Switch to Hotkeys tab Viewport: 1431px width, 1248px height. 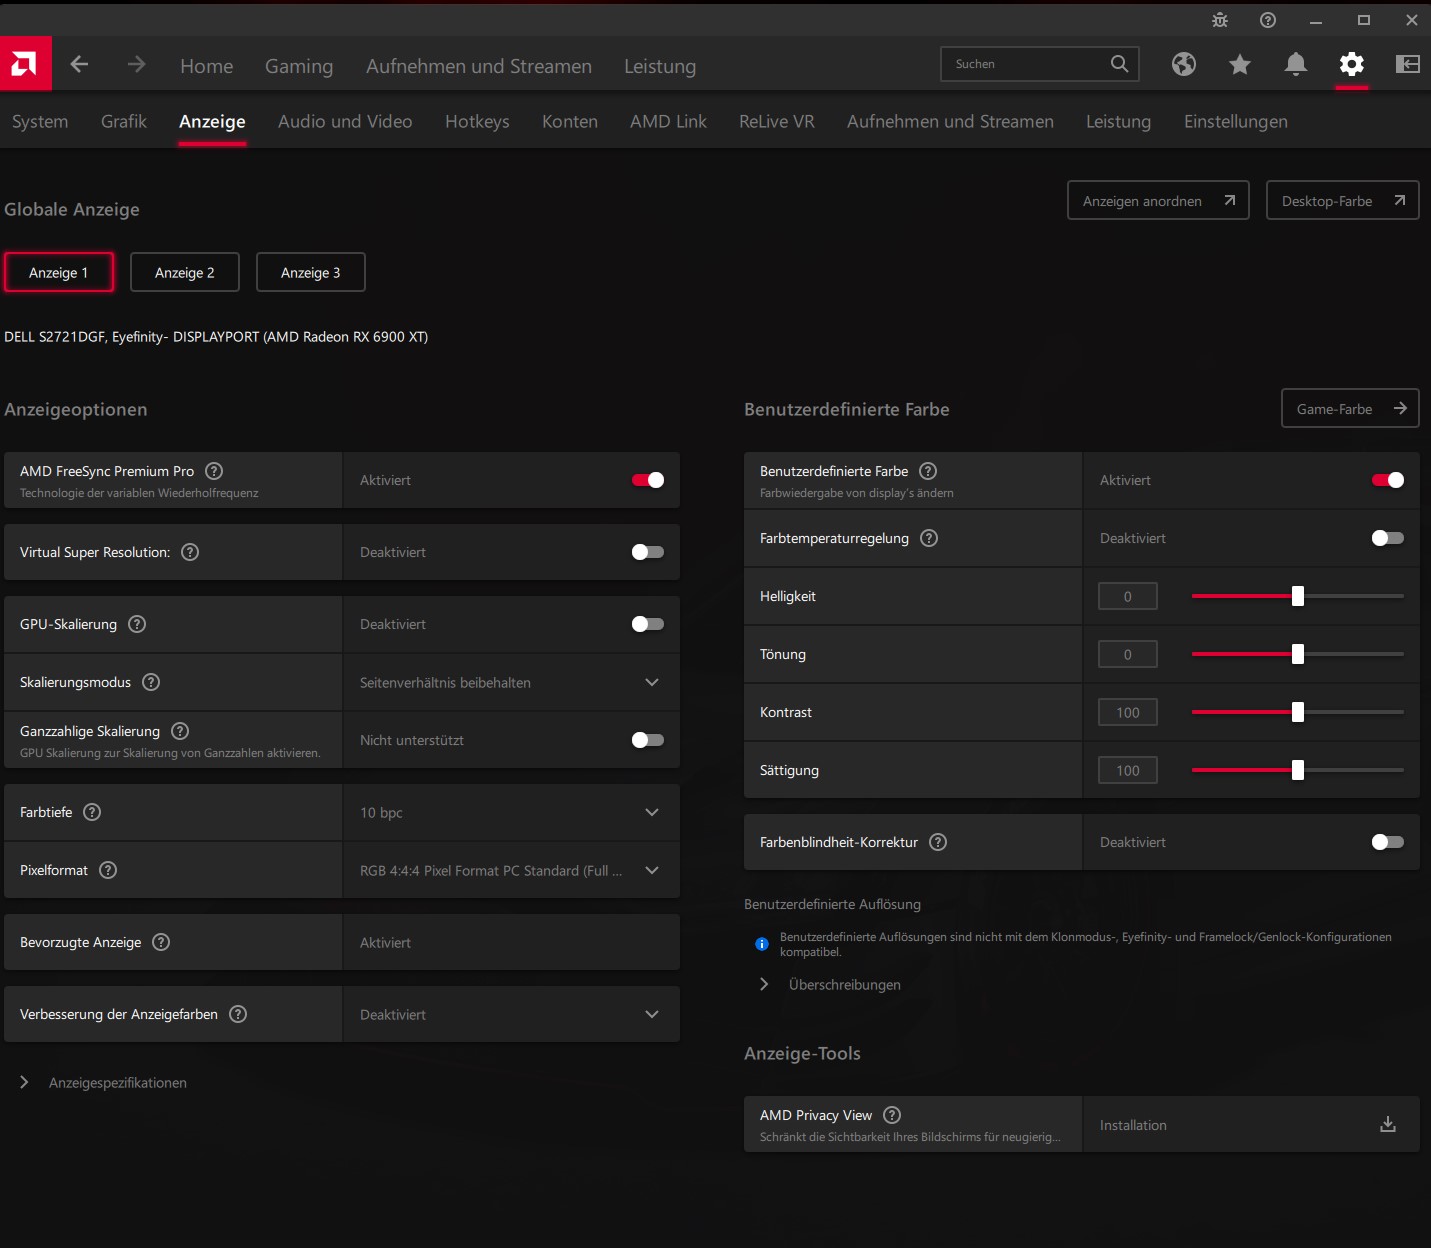pos(477,121)
